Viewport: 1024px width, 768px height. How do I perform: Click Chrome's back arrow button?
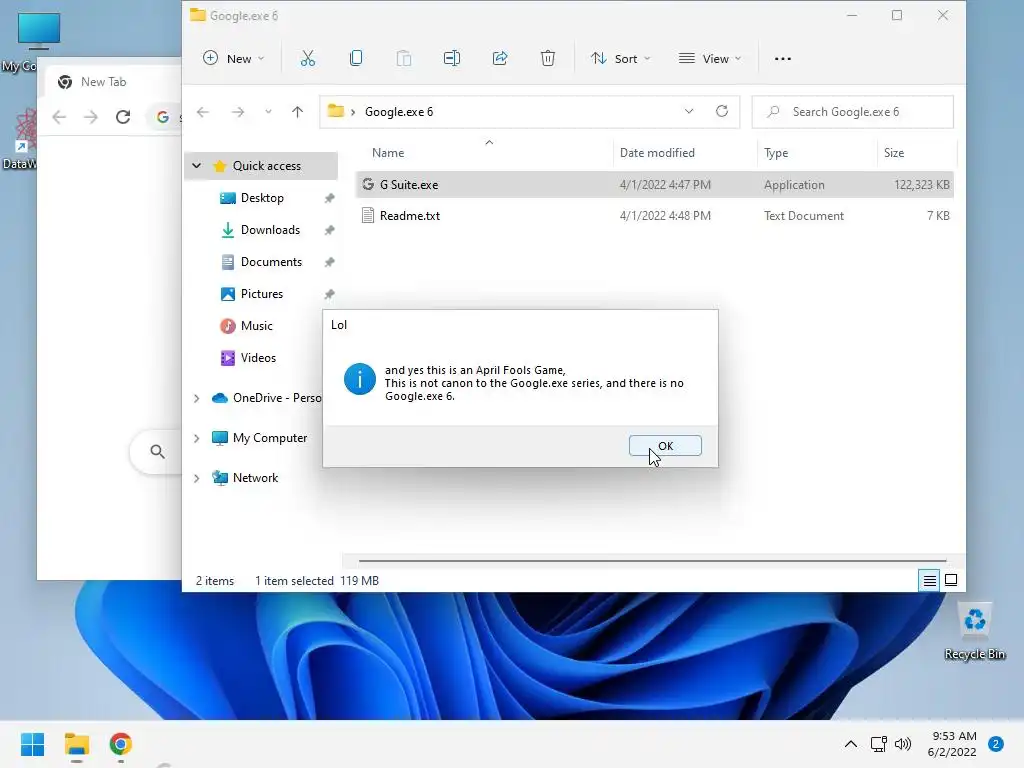pyautogui.click(x=59, y=117)
